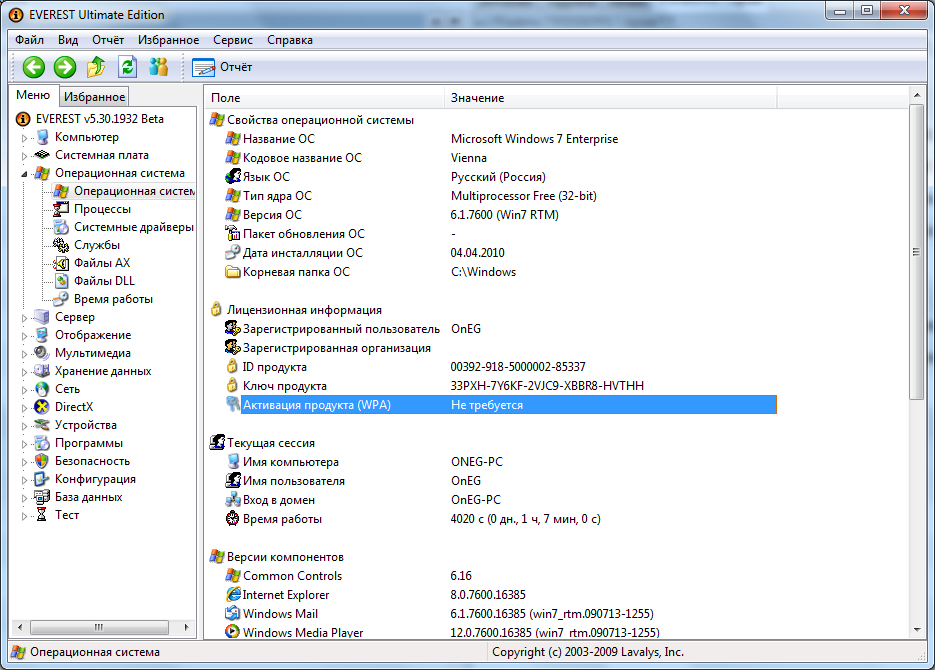Click the Безопасность shield icon
Screen dimensions: 935x670
(42, 461)
